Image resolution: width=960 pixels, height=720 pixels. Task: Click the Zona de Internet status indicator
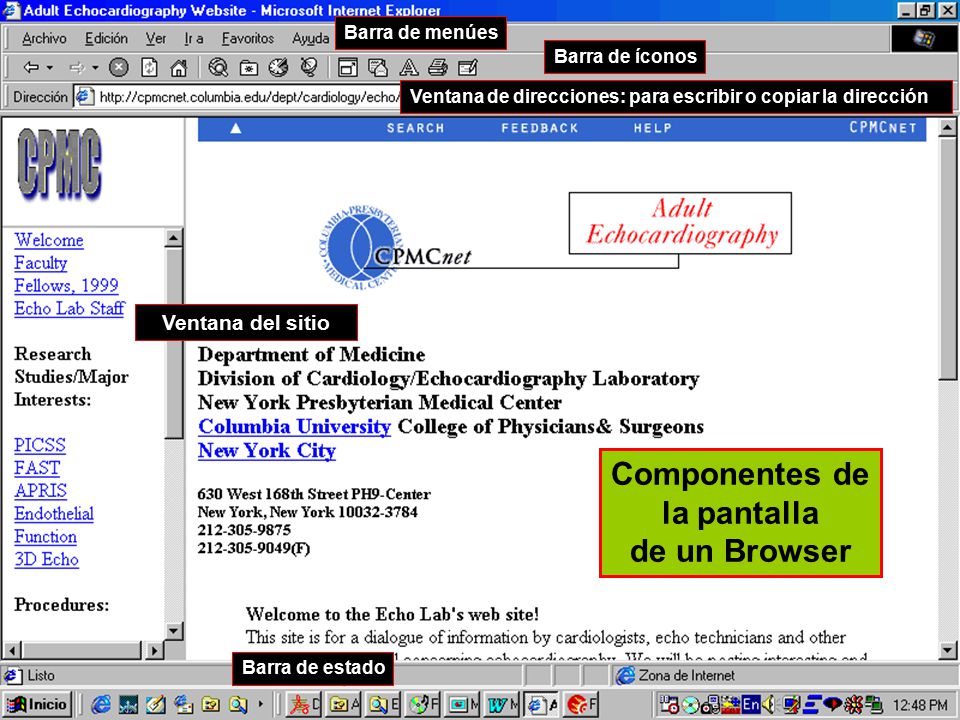pyautogui.click(x=677, y=675)
